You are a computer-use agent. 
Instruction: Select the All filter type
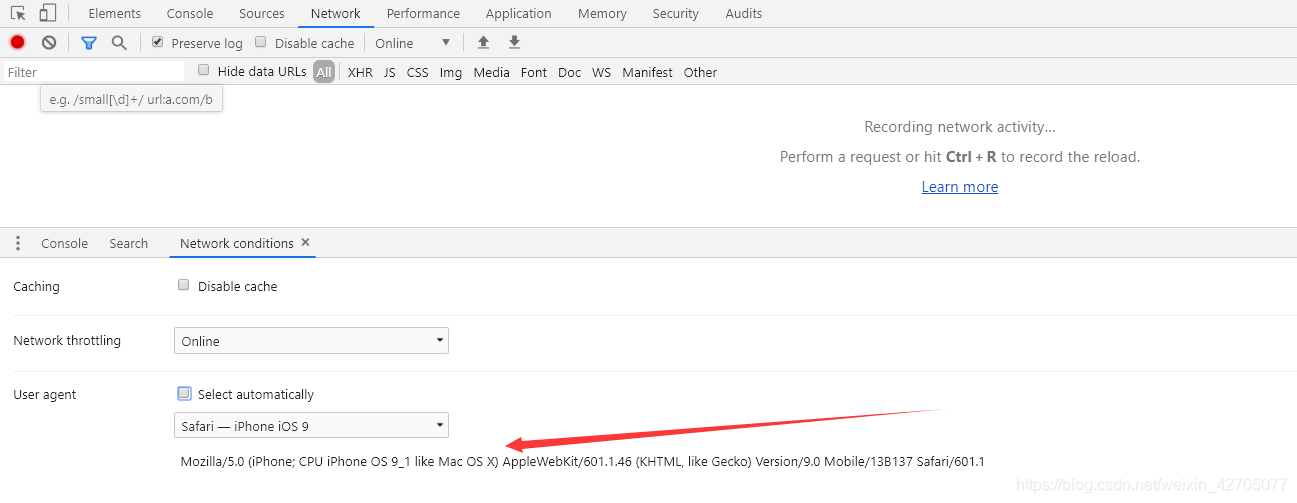[324, 72]
